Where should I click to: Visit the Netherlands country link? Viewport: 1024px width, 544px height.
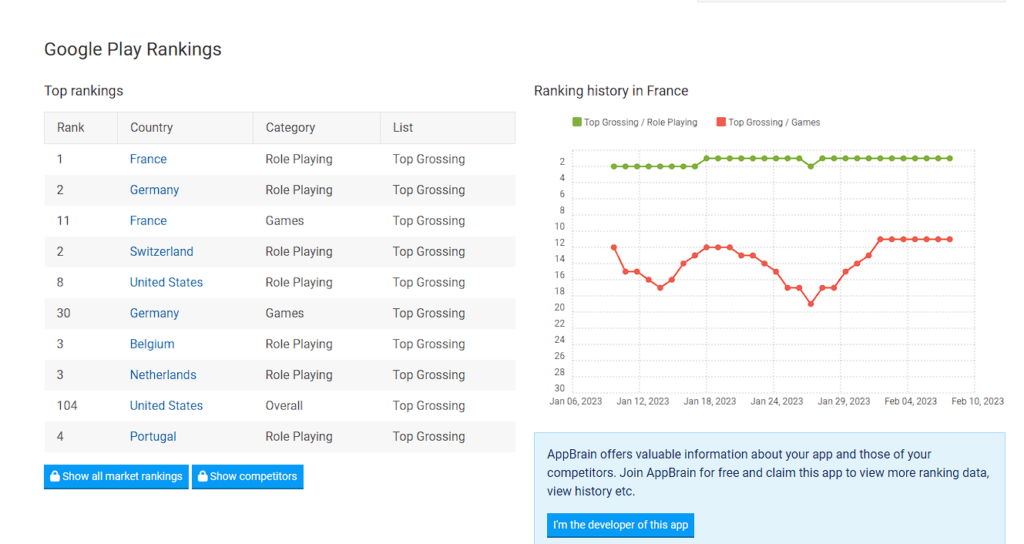pos(163,375)
